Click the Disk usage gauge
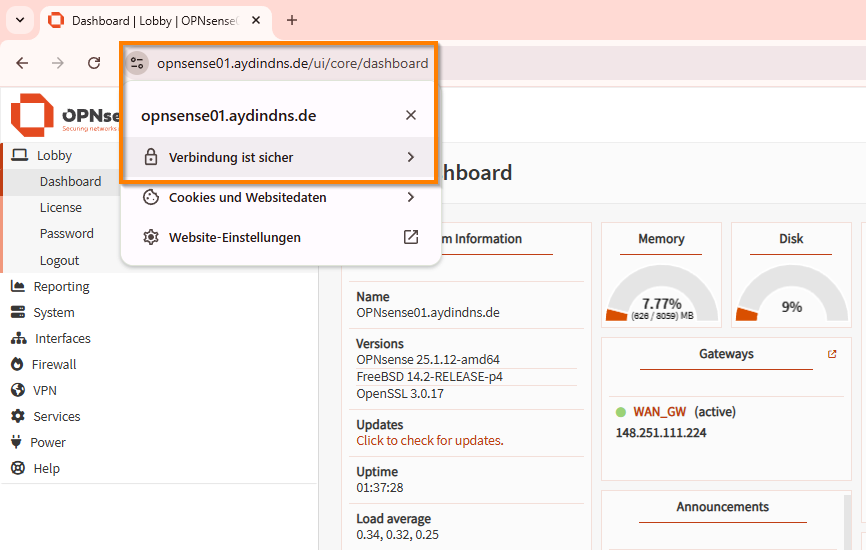 tap(791, 294)
